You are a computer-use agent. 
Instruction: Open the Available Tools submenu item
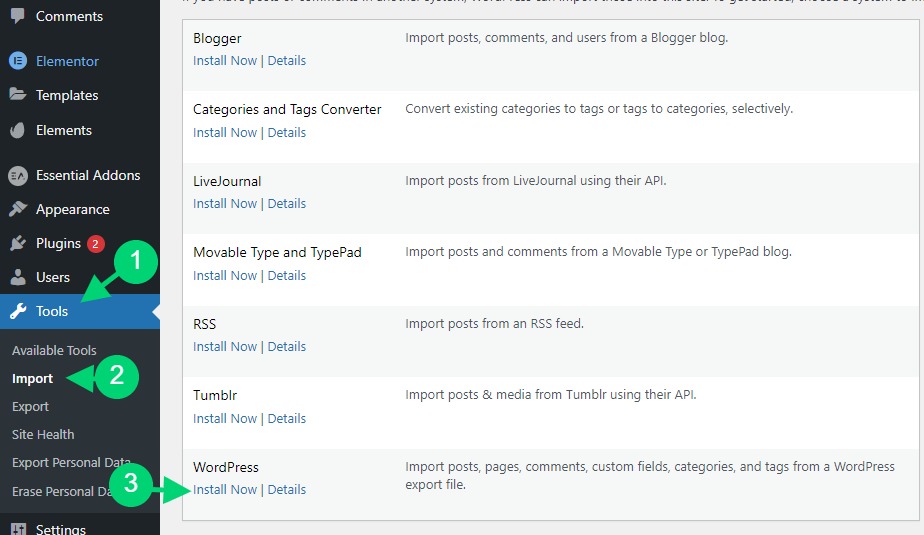pyautogui.click(x=54, y=350)
